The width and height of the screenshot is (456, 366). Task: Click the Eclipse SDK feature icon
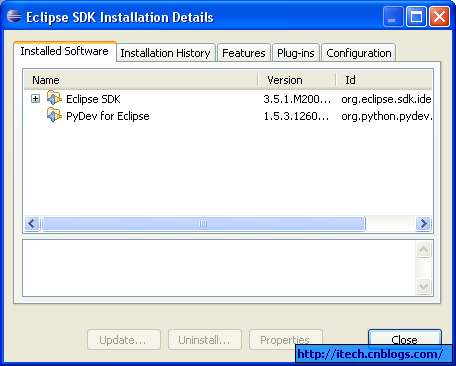click(54, 98)
